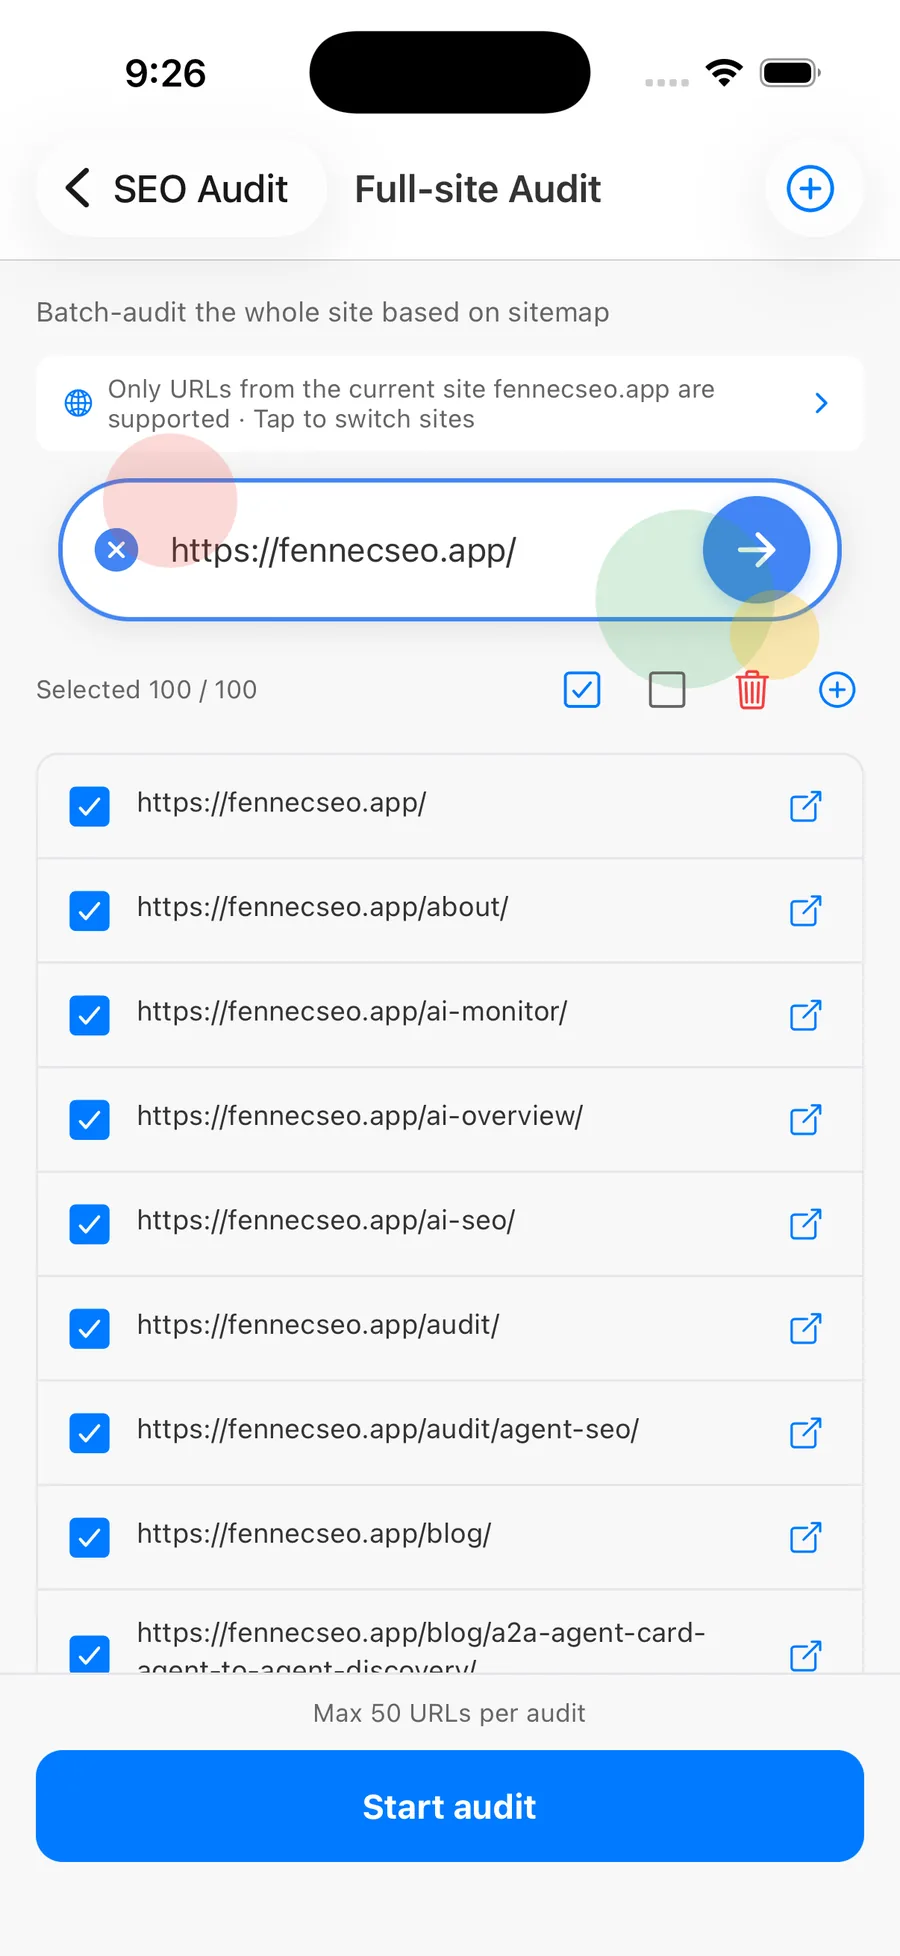Open https://fennecseo.app/ in external browser
Image resolution: width=900 pixels, height=1956 pixels.
coord(806,806)
